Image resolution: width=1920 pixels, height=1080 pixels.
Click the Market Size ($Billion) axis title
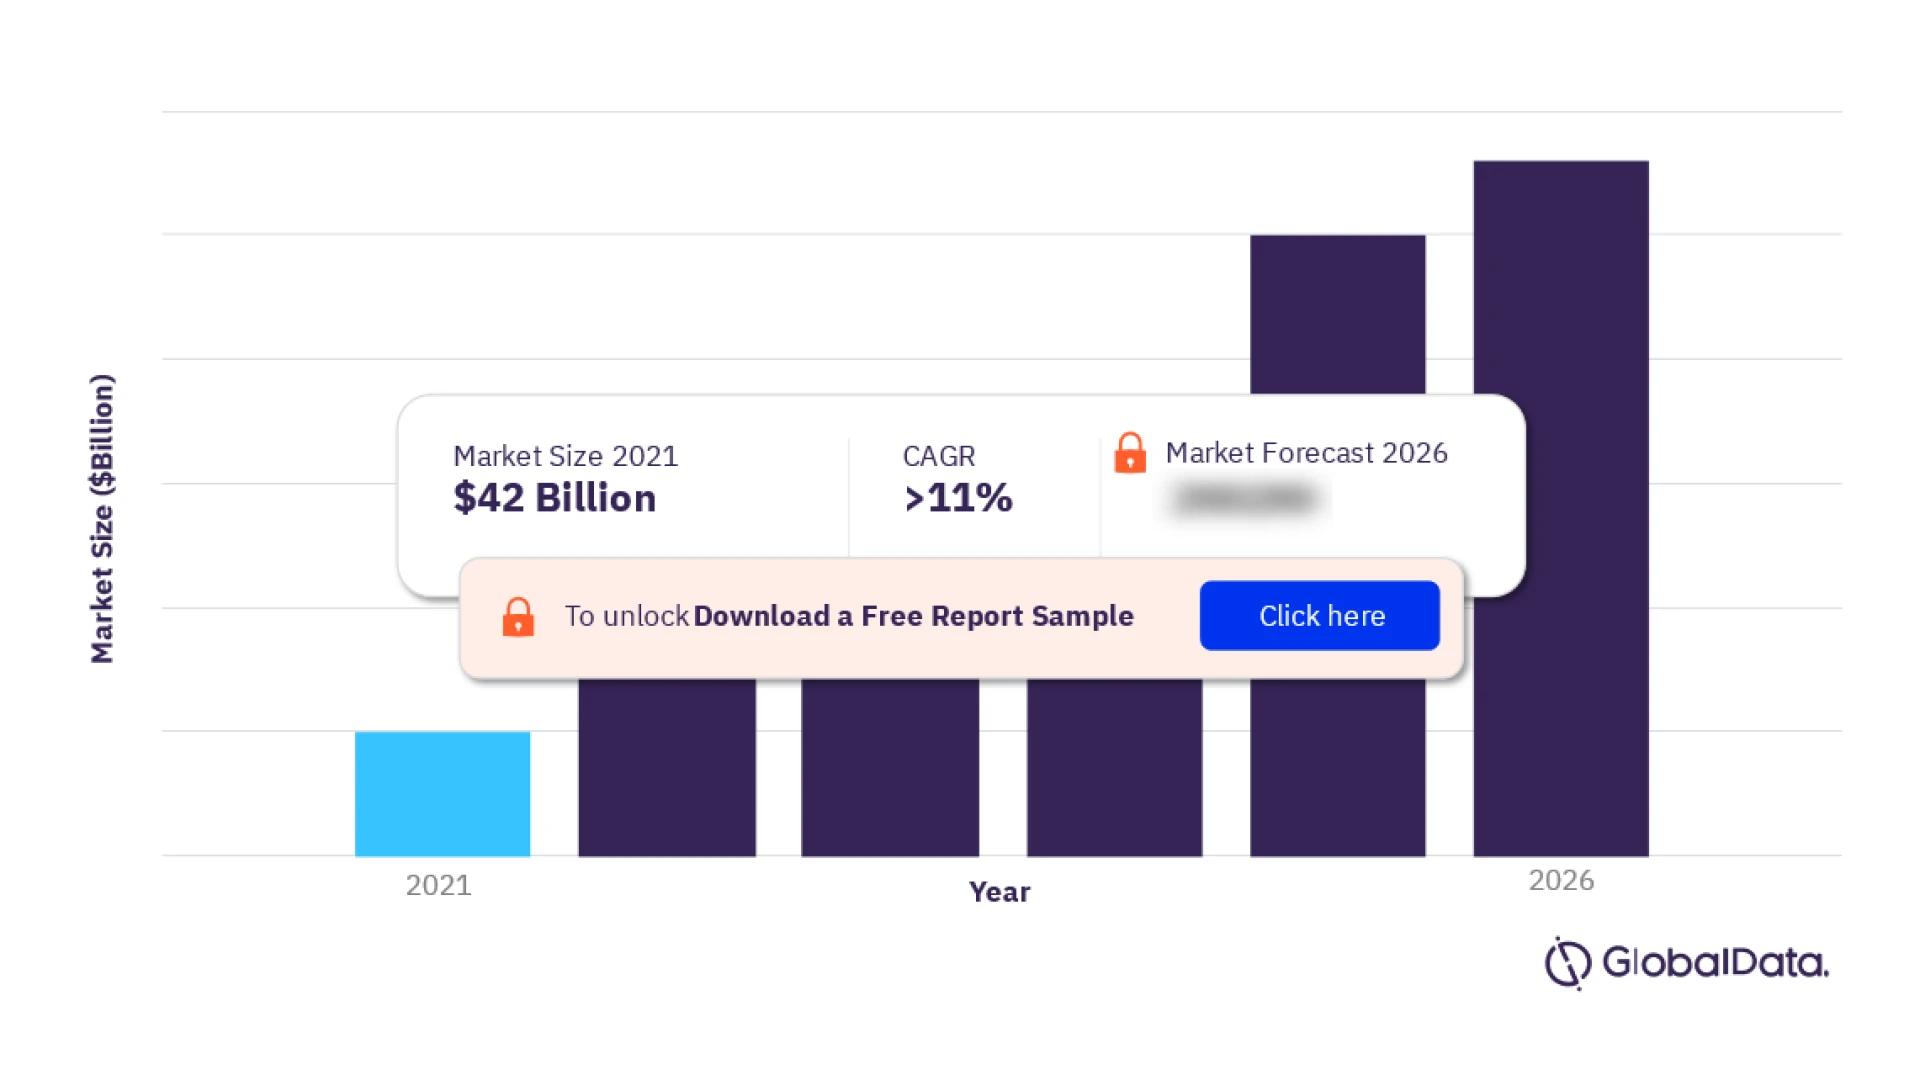point(102,518)
